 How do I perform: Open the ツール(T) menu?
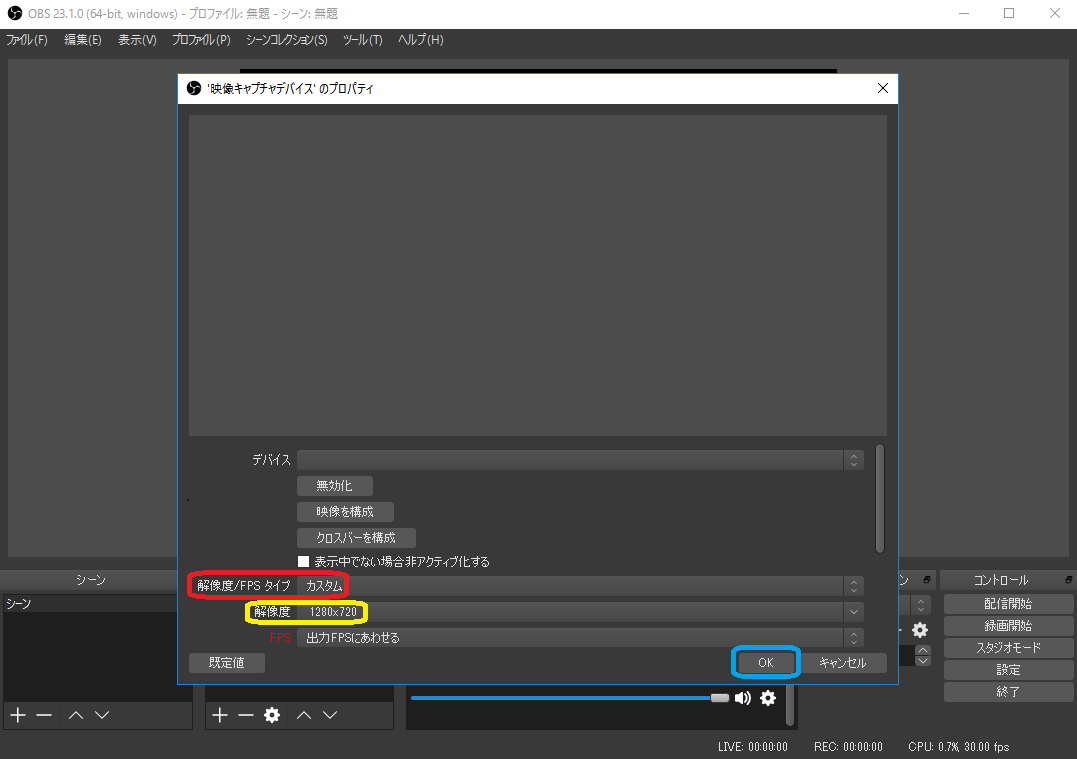362,40
